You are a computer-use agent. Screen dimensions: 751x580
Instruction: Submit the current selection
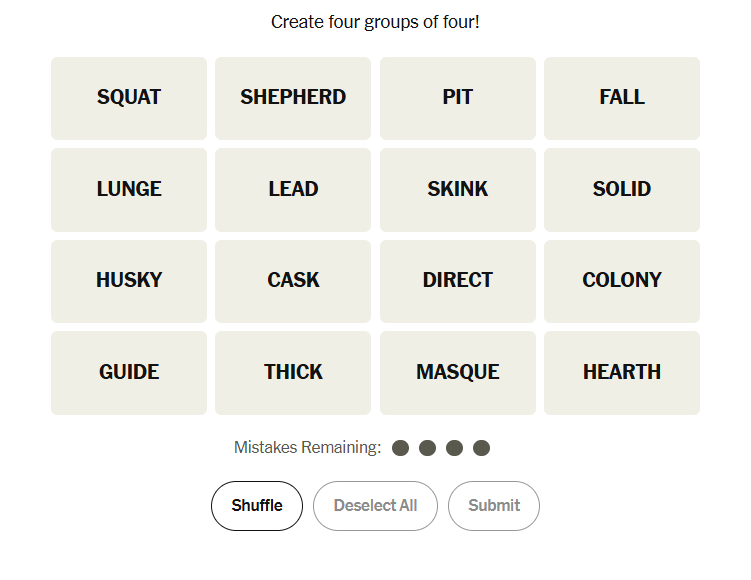pyautogui.click(x=494, y=506)
